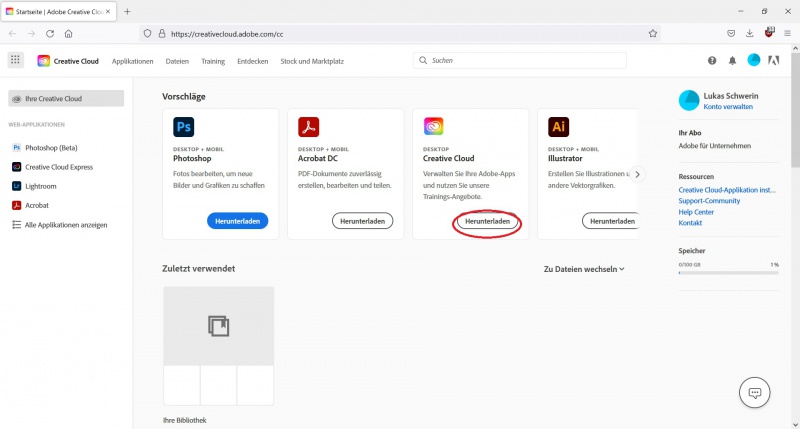Viewport: 800px width, 429px height.
Task: Click the extension icon in Firefox toolbar
Action: pyautogui.click(x=769, y=33)
